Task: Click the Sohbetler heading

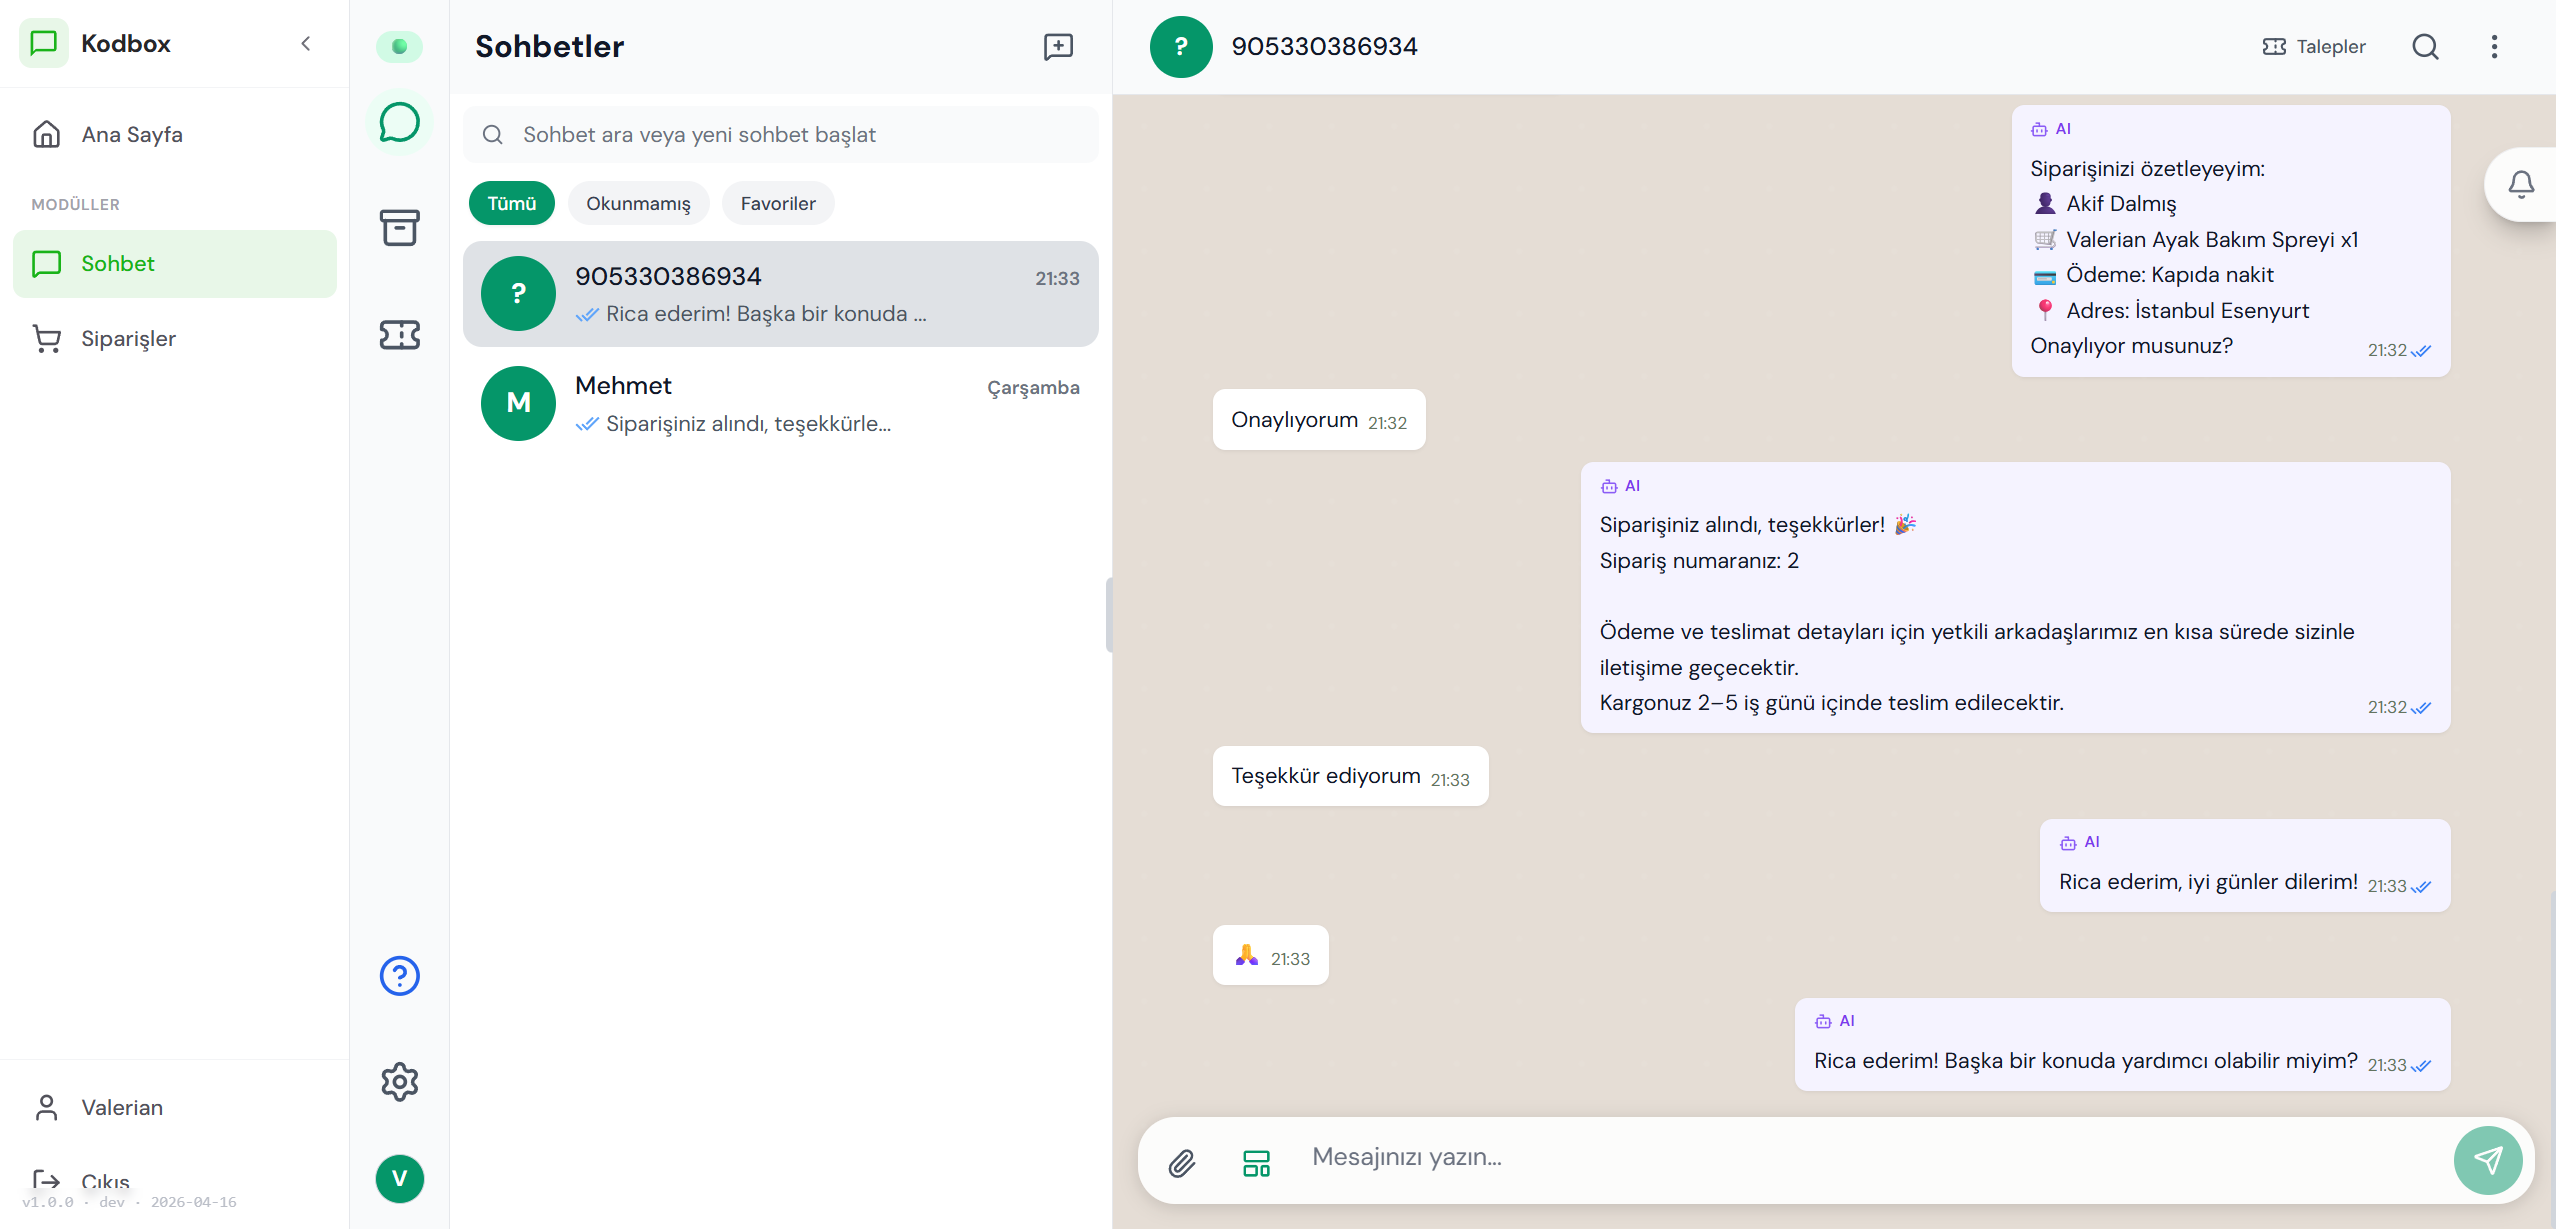Action: 549,46
